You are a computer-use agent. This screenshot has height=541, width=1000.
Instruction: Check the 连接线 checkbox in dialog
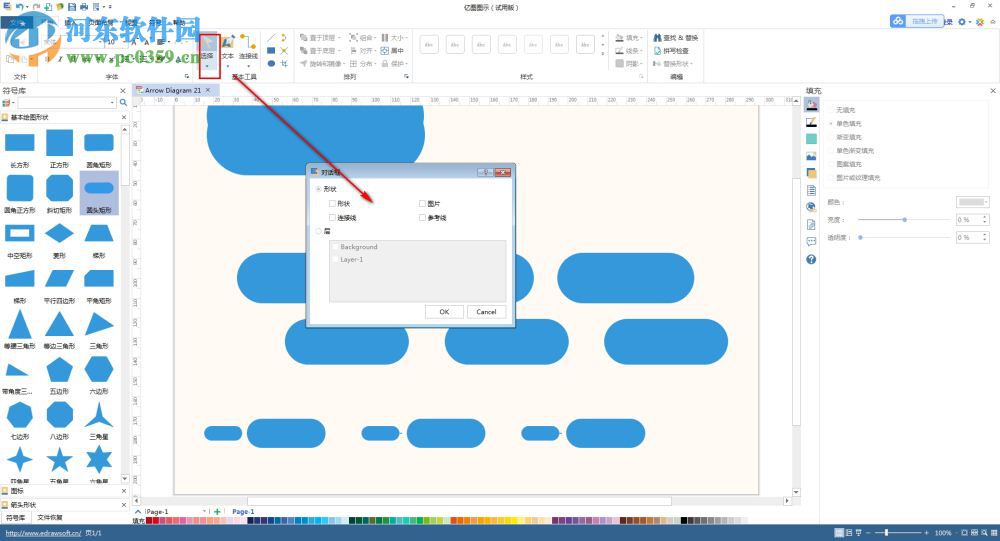pos(332,218)
